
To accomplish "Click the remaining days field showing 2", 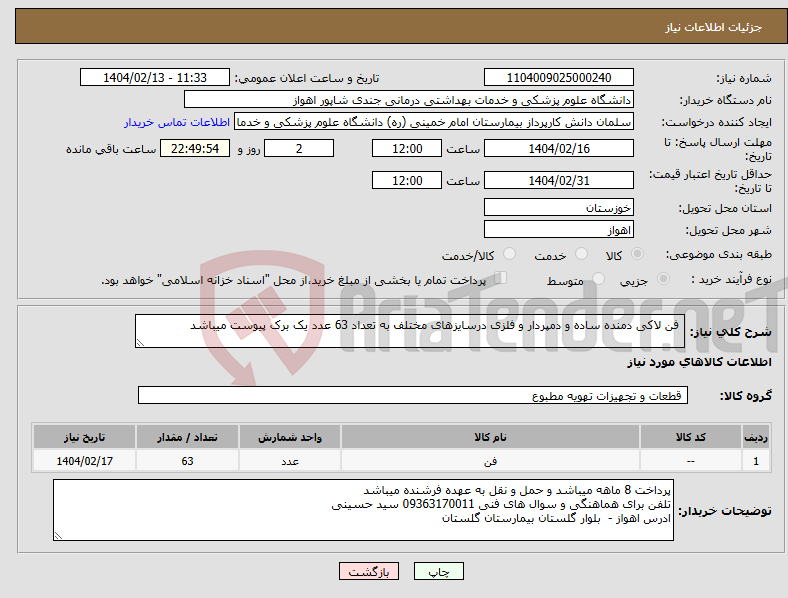I will coord(299,148).
